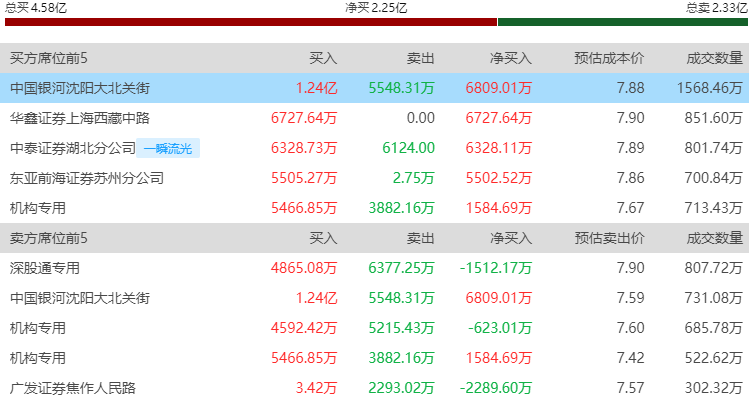Click the 总卖 2.33亿 label
Image resolution: width=750 pixels, height=400 pixels.
tap(717, 8)
